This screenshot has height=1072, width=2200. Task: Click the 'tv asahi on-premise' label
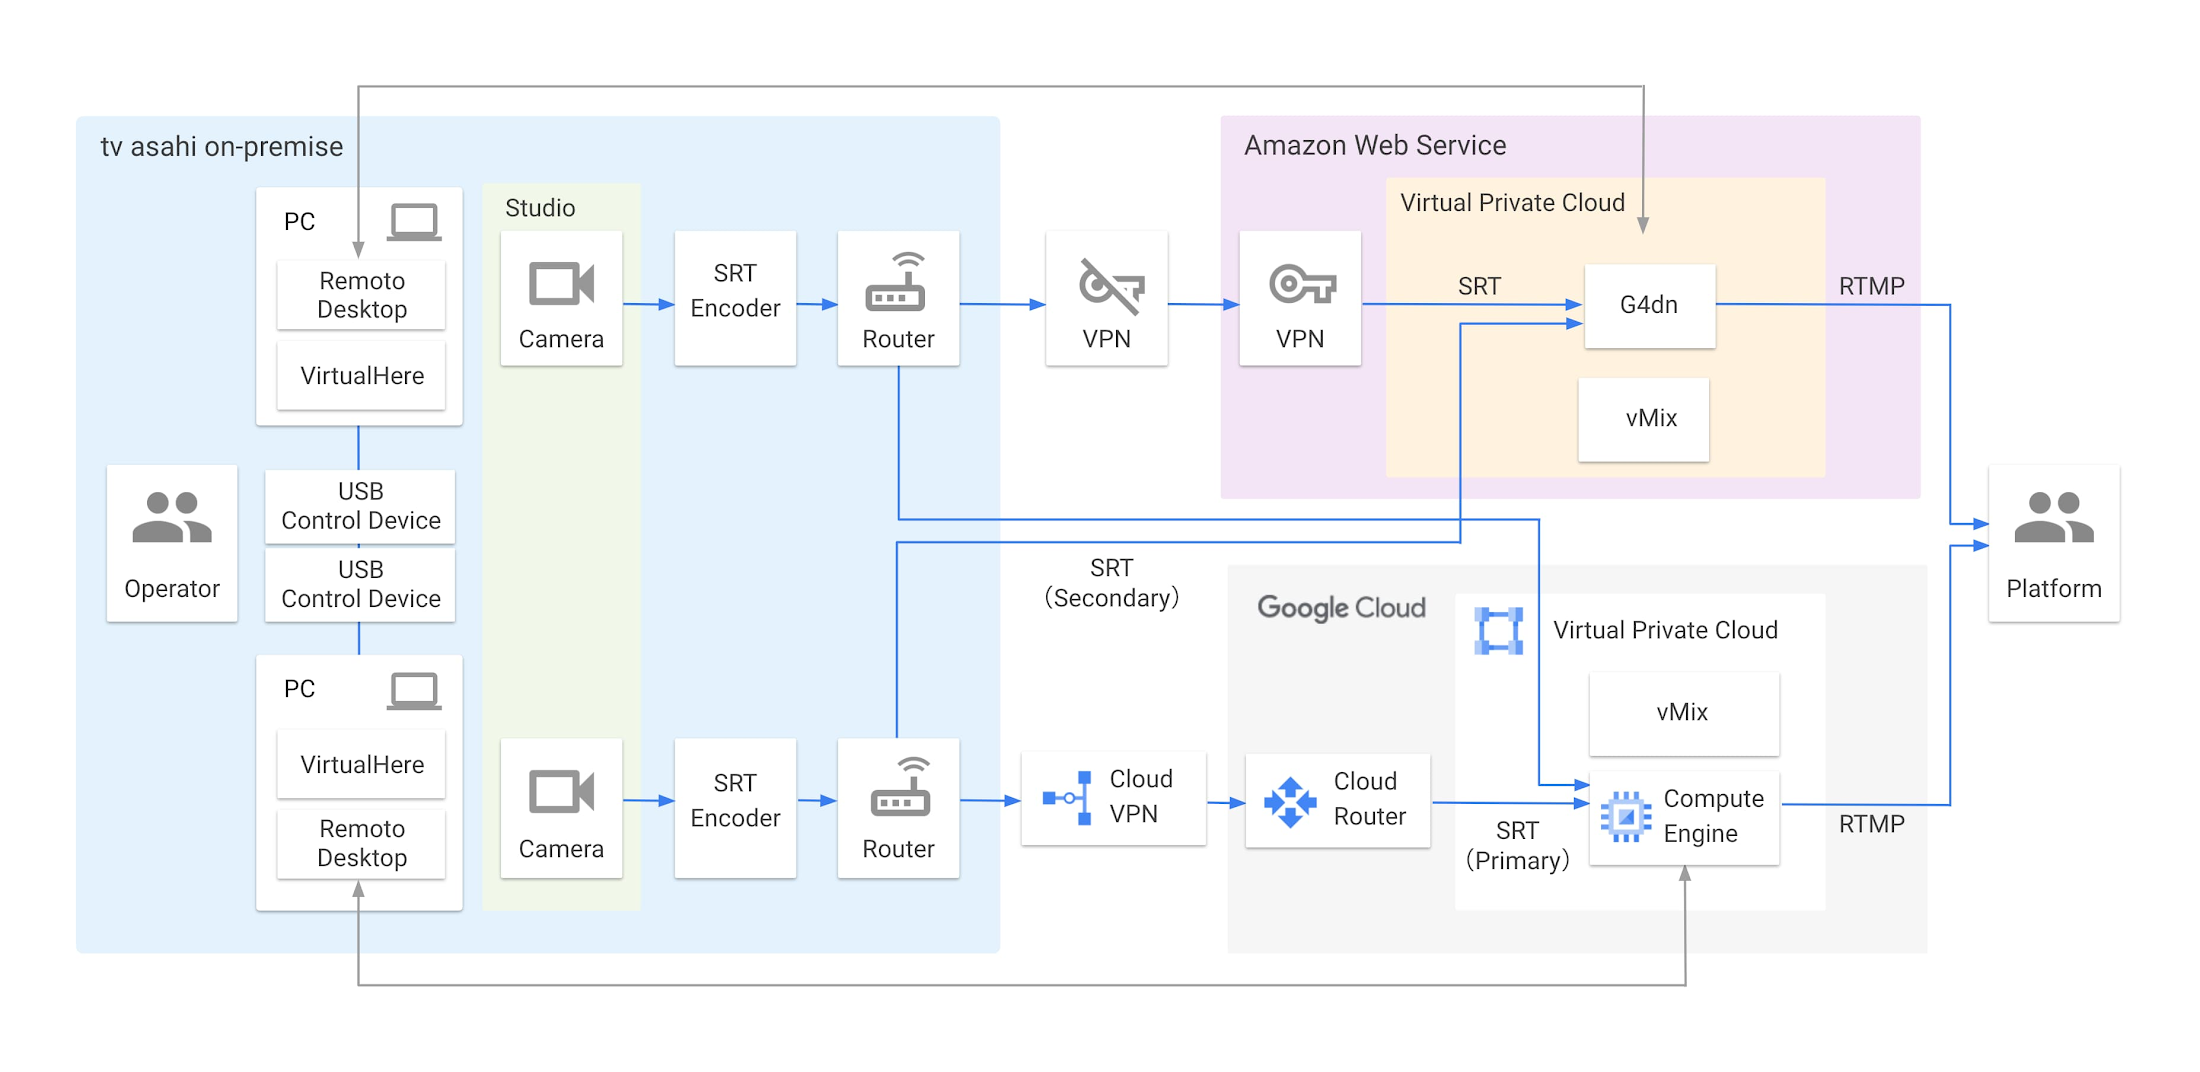pos(222,147)
